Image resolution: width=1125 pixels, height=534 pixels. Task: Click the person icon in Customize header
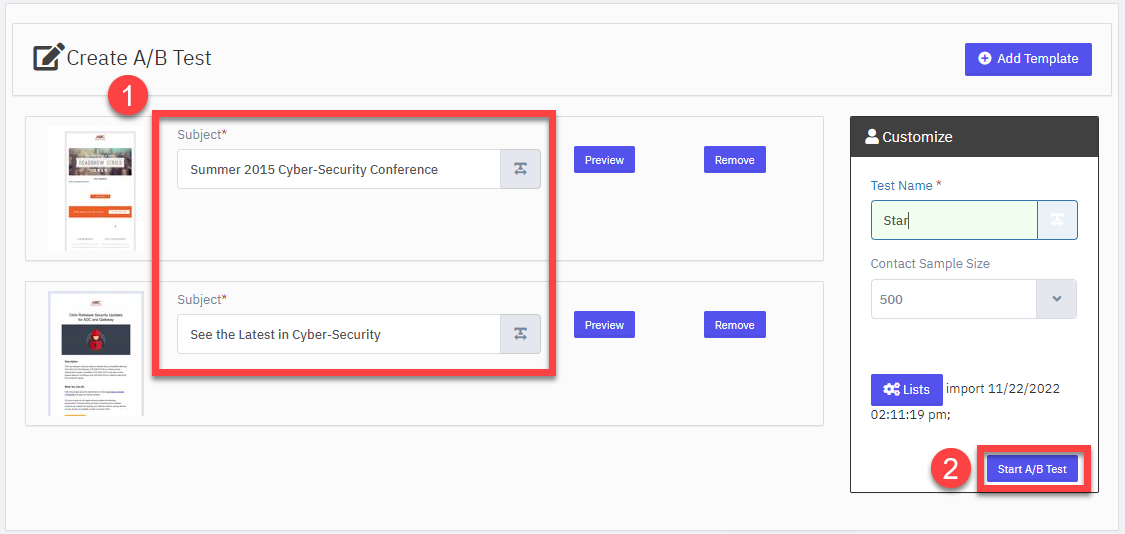(872, 136)
